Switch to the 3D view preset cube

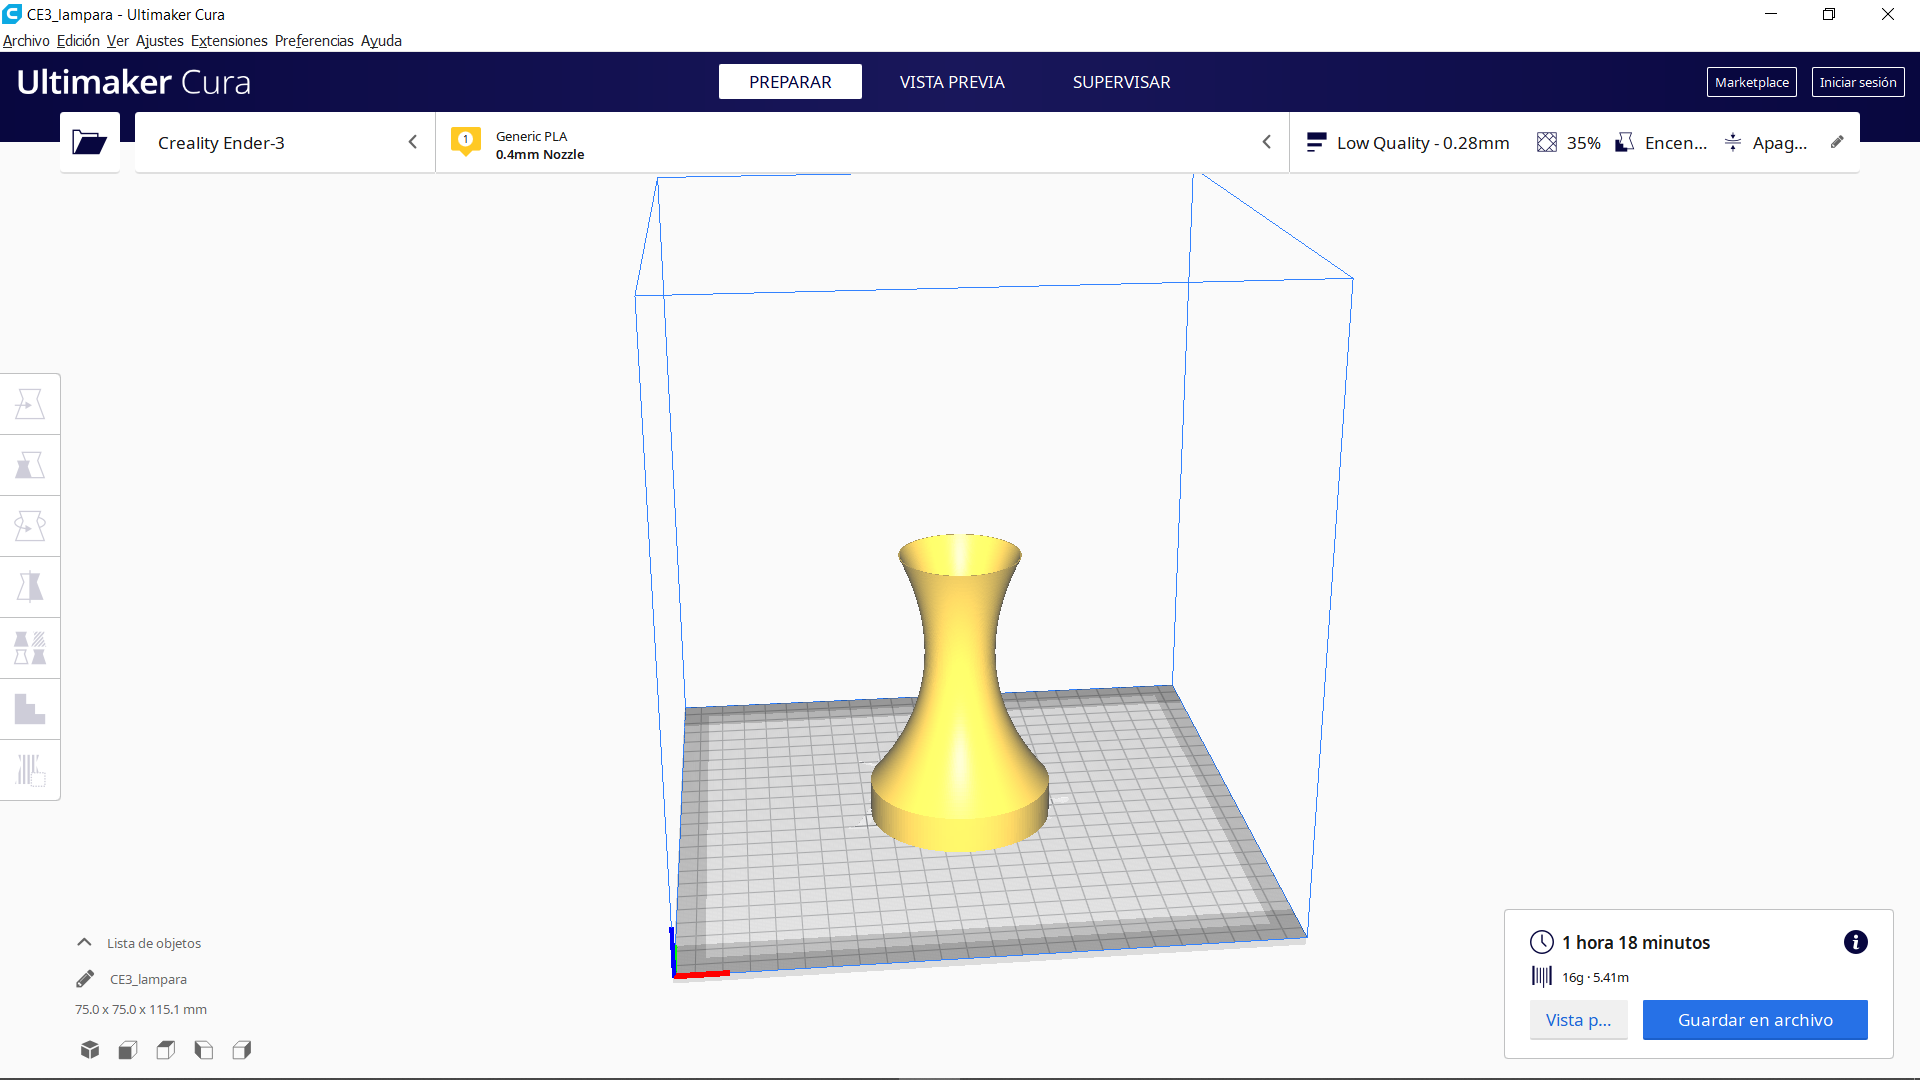click(89, 1050)
